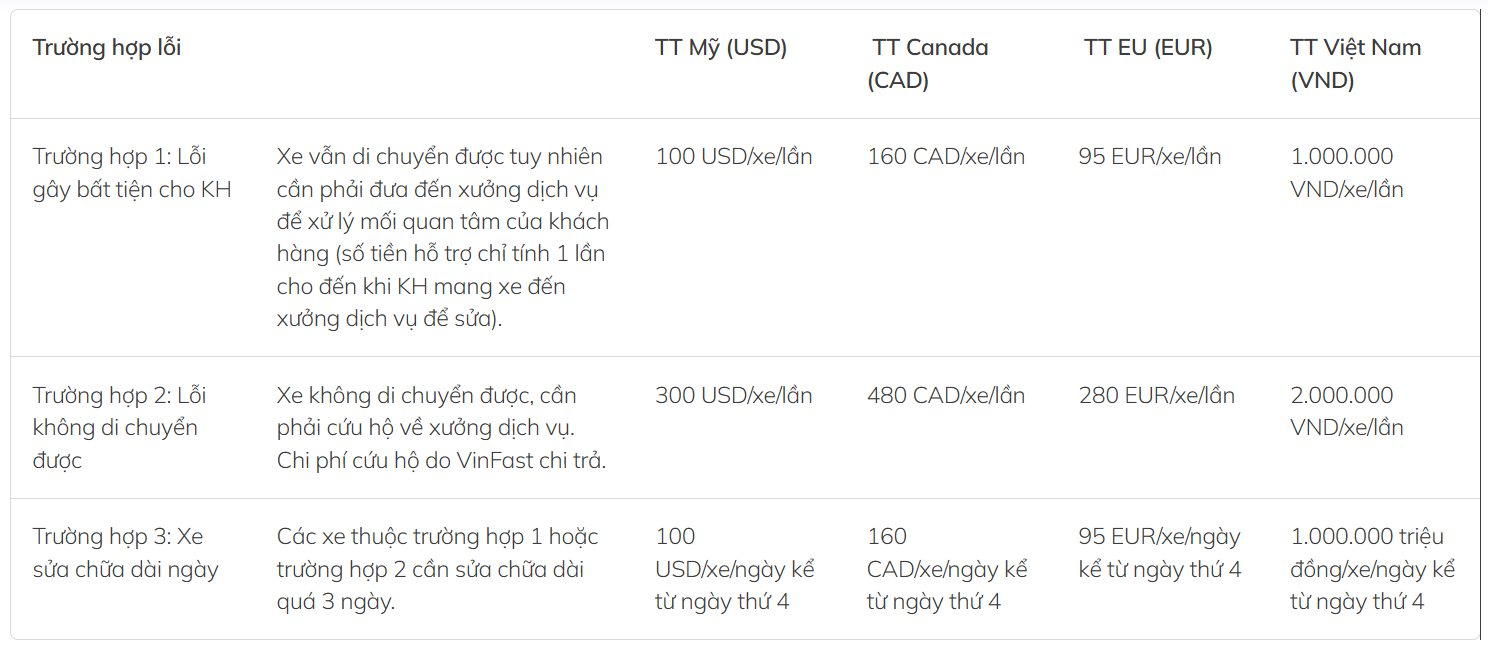Image resolution: width=1488 pixels, height=646 pixels.
Task: Click the "sửa chữa dài quá 3 ngày" description
Action: [437, 569]
